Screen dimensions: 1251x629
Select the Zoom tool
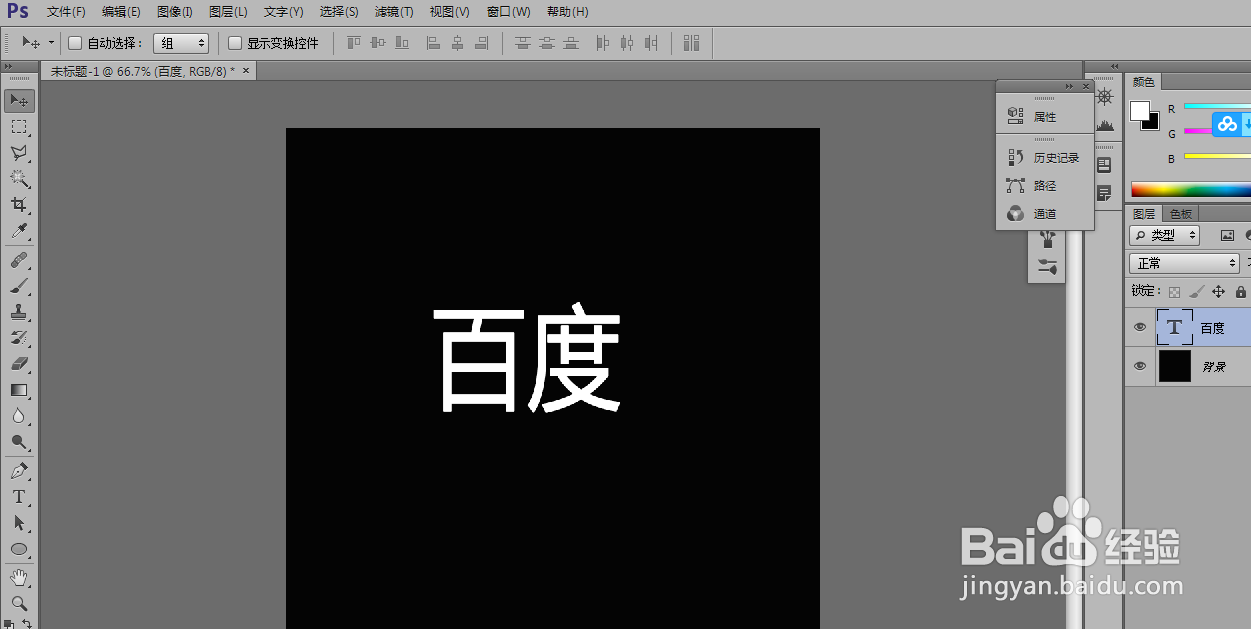coord(19,603)
